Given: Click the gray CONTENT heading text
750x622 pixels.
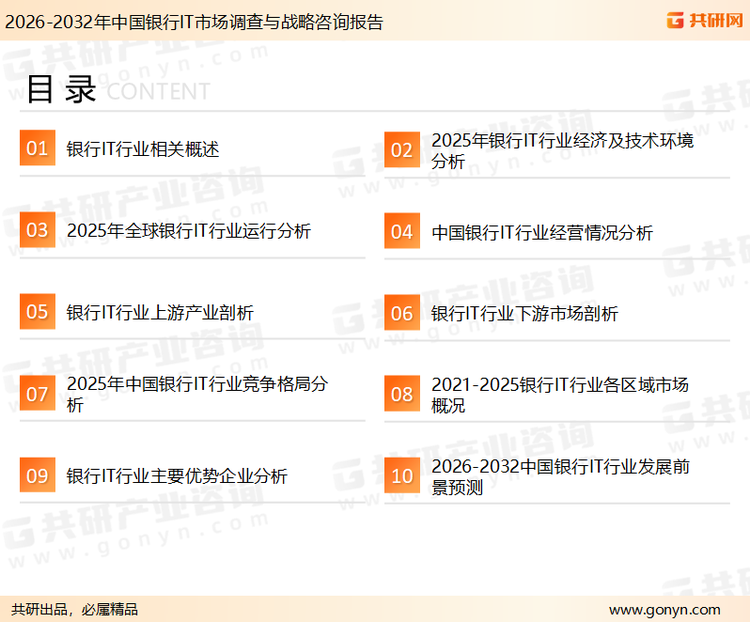Looking at the screenshot, I should [x=158, y=91].
